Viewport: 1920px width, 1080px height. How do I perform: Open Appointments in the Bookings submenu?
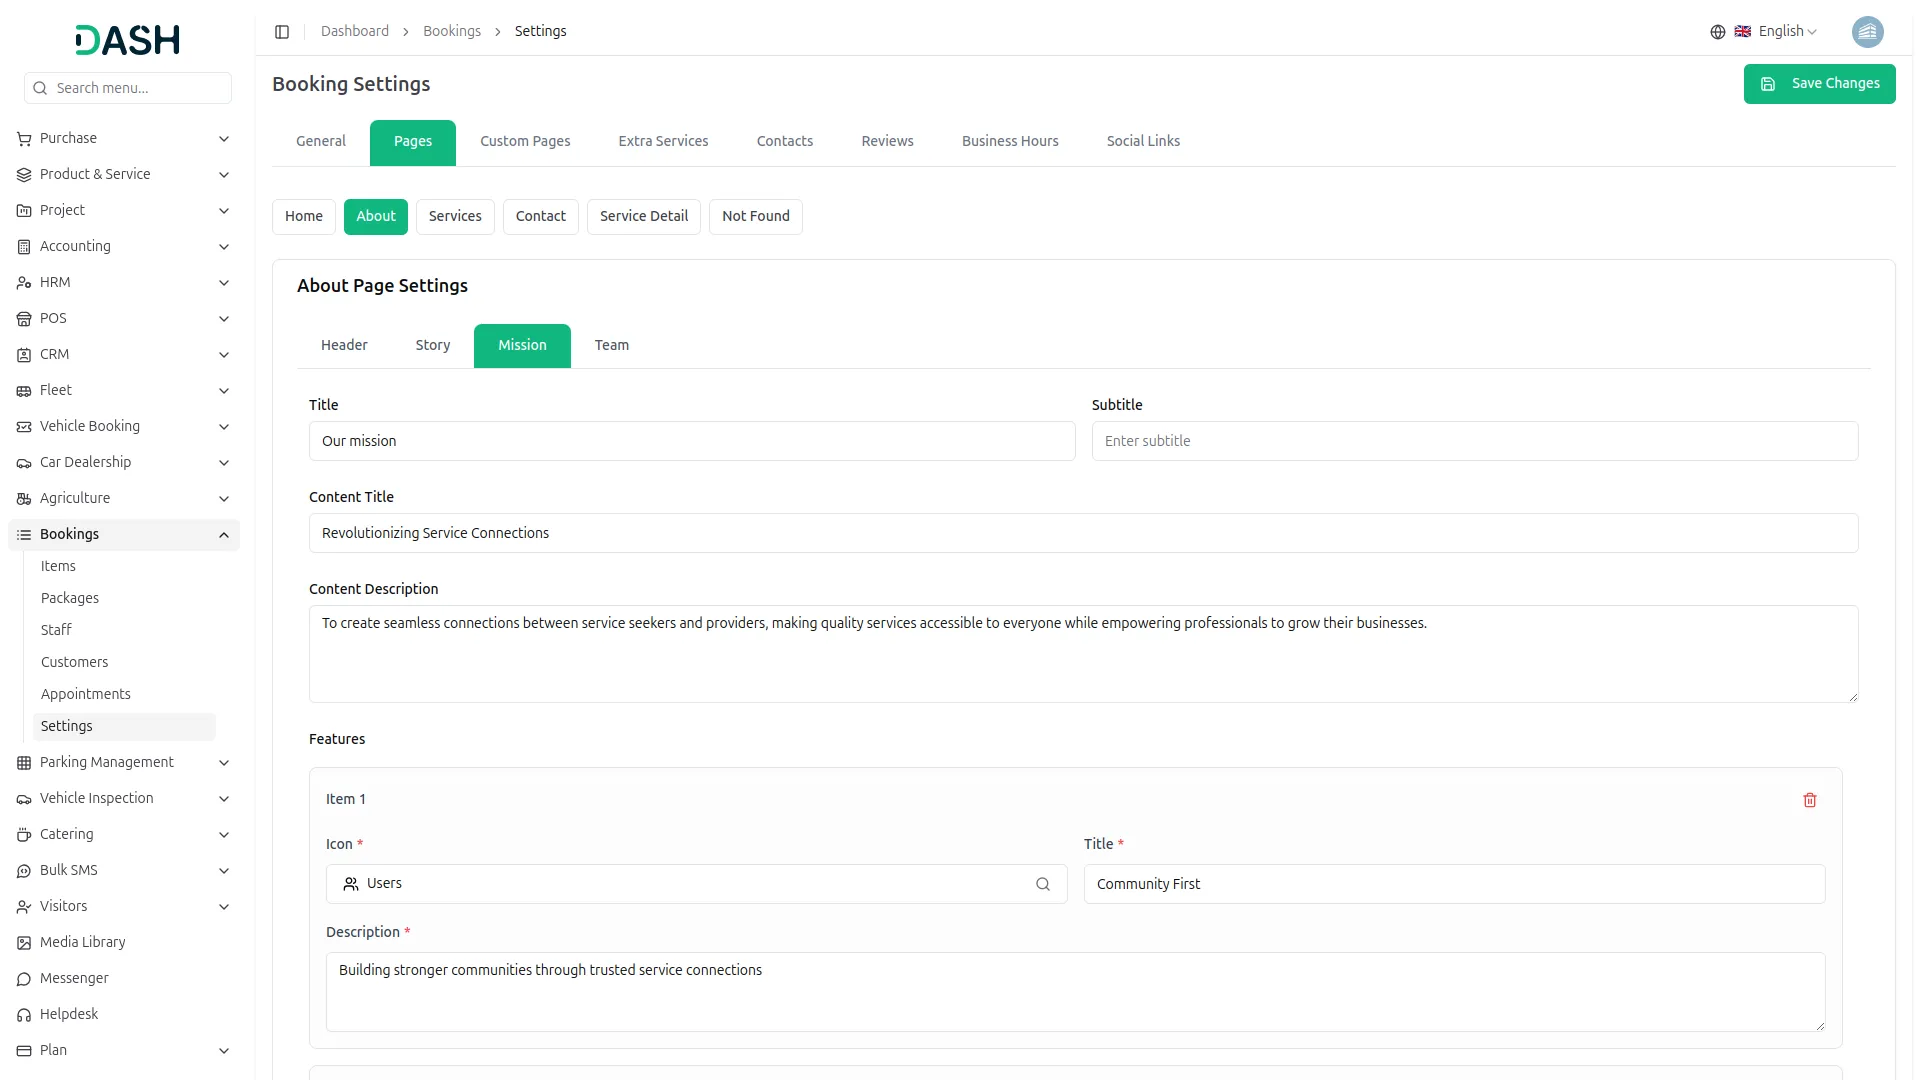(x=86, y=694)
